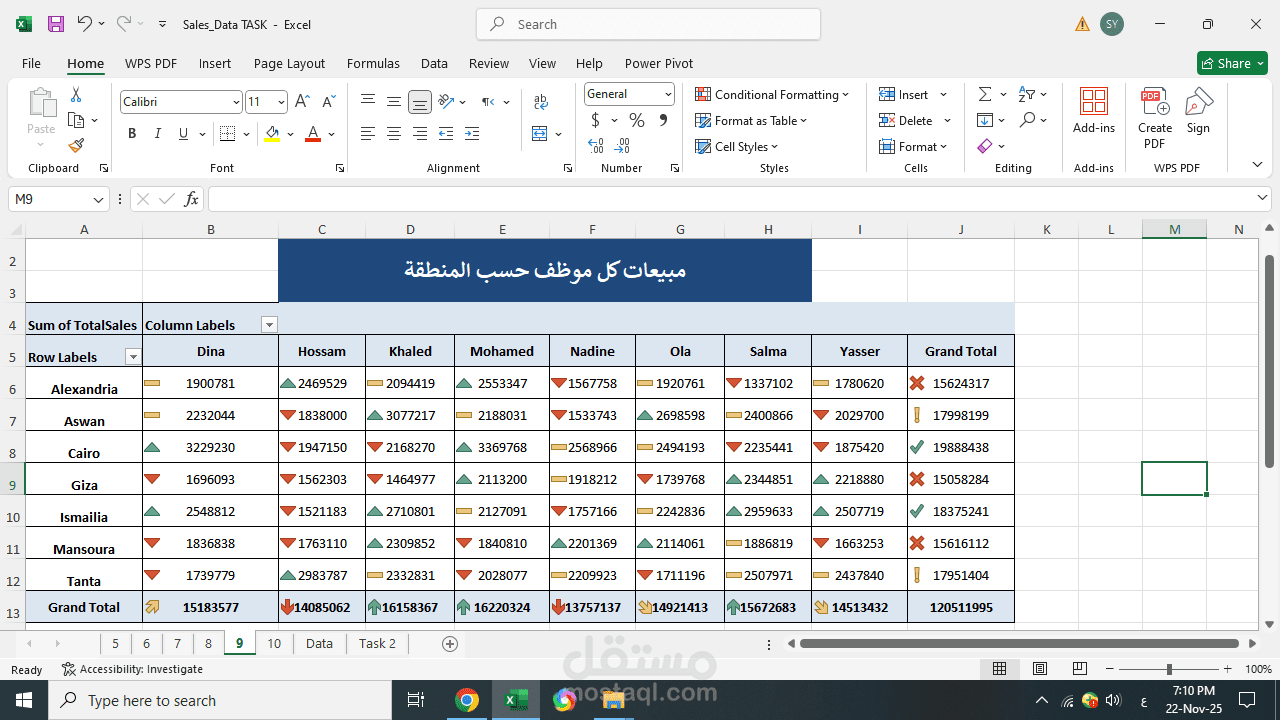Toggle italic formatting

[x=157, y=133]
